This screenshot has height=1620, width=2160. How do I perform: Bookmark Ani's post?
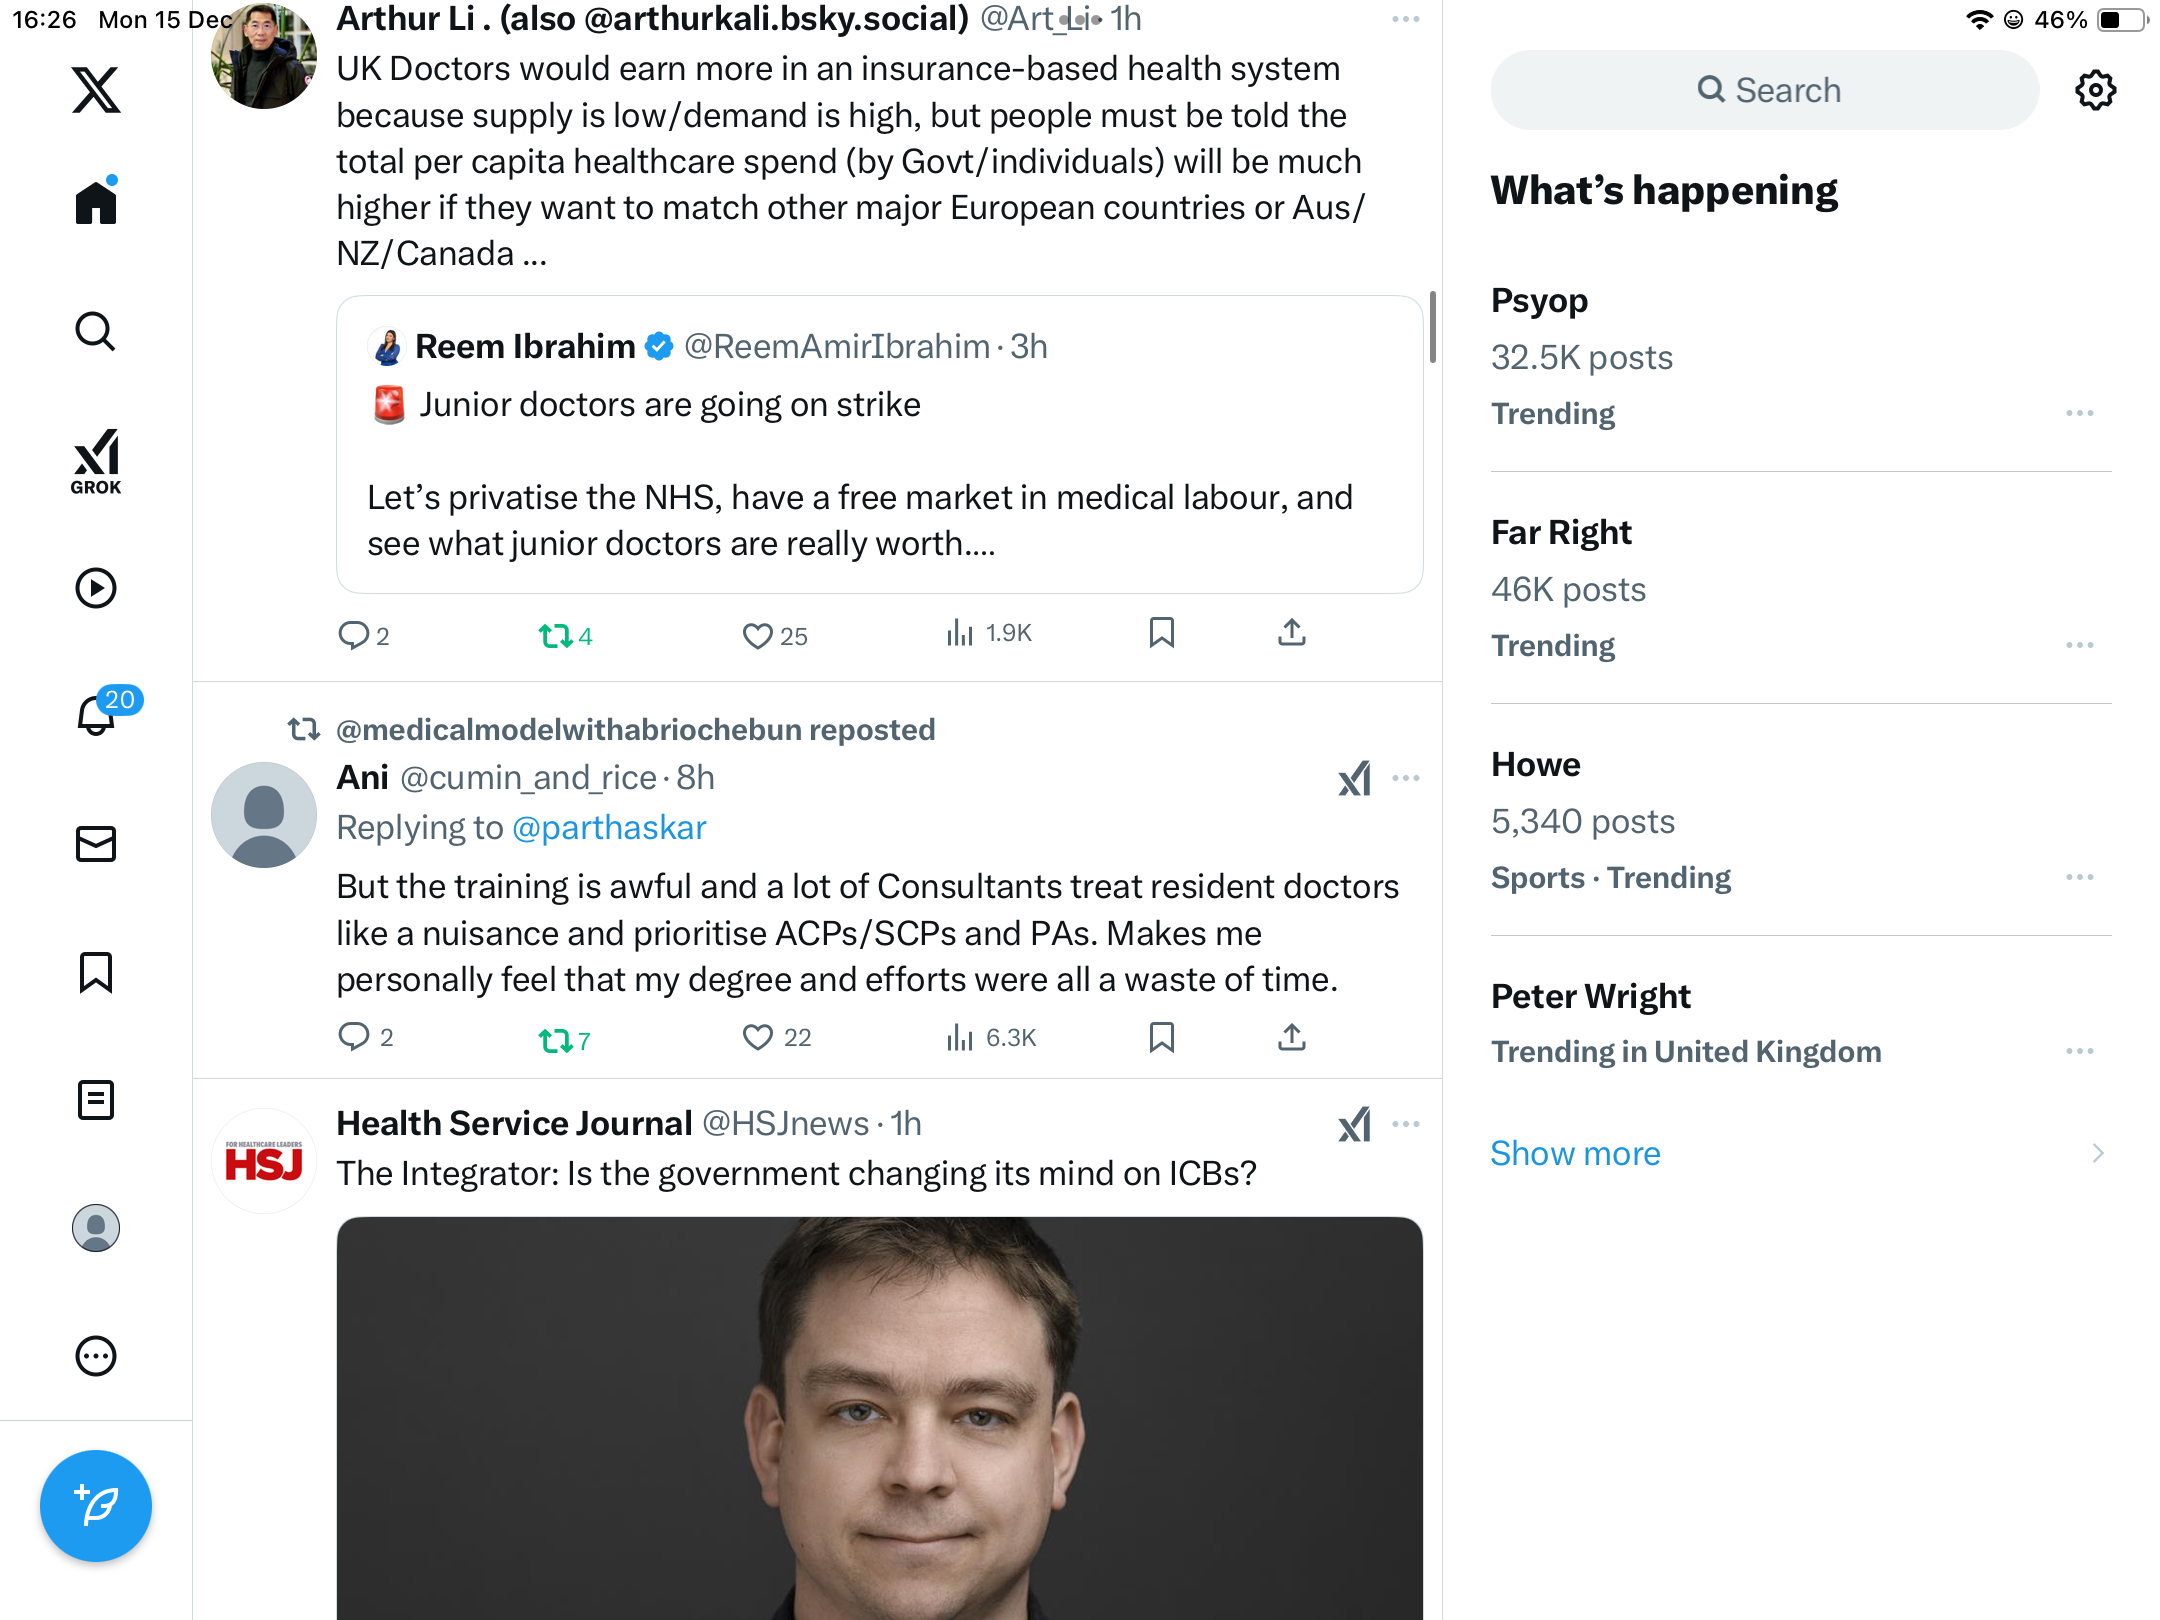(x=1161, y=1038)
